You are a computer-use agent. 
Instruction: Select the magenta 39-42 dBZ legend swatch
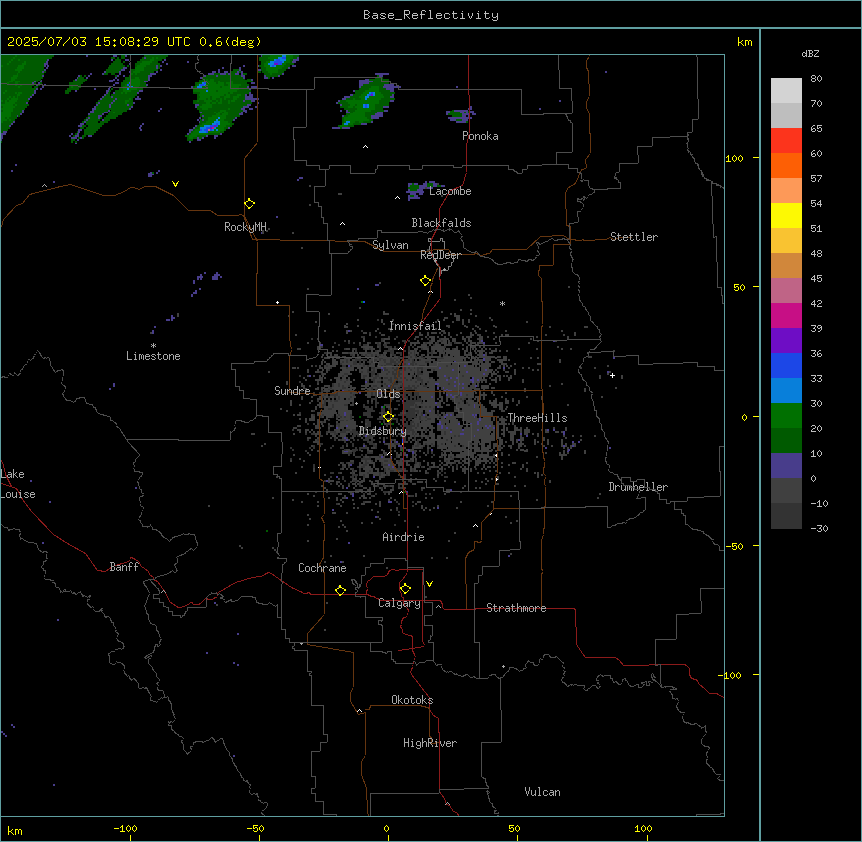(786, 315)
